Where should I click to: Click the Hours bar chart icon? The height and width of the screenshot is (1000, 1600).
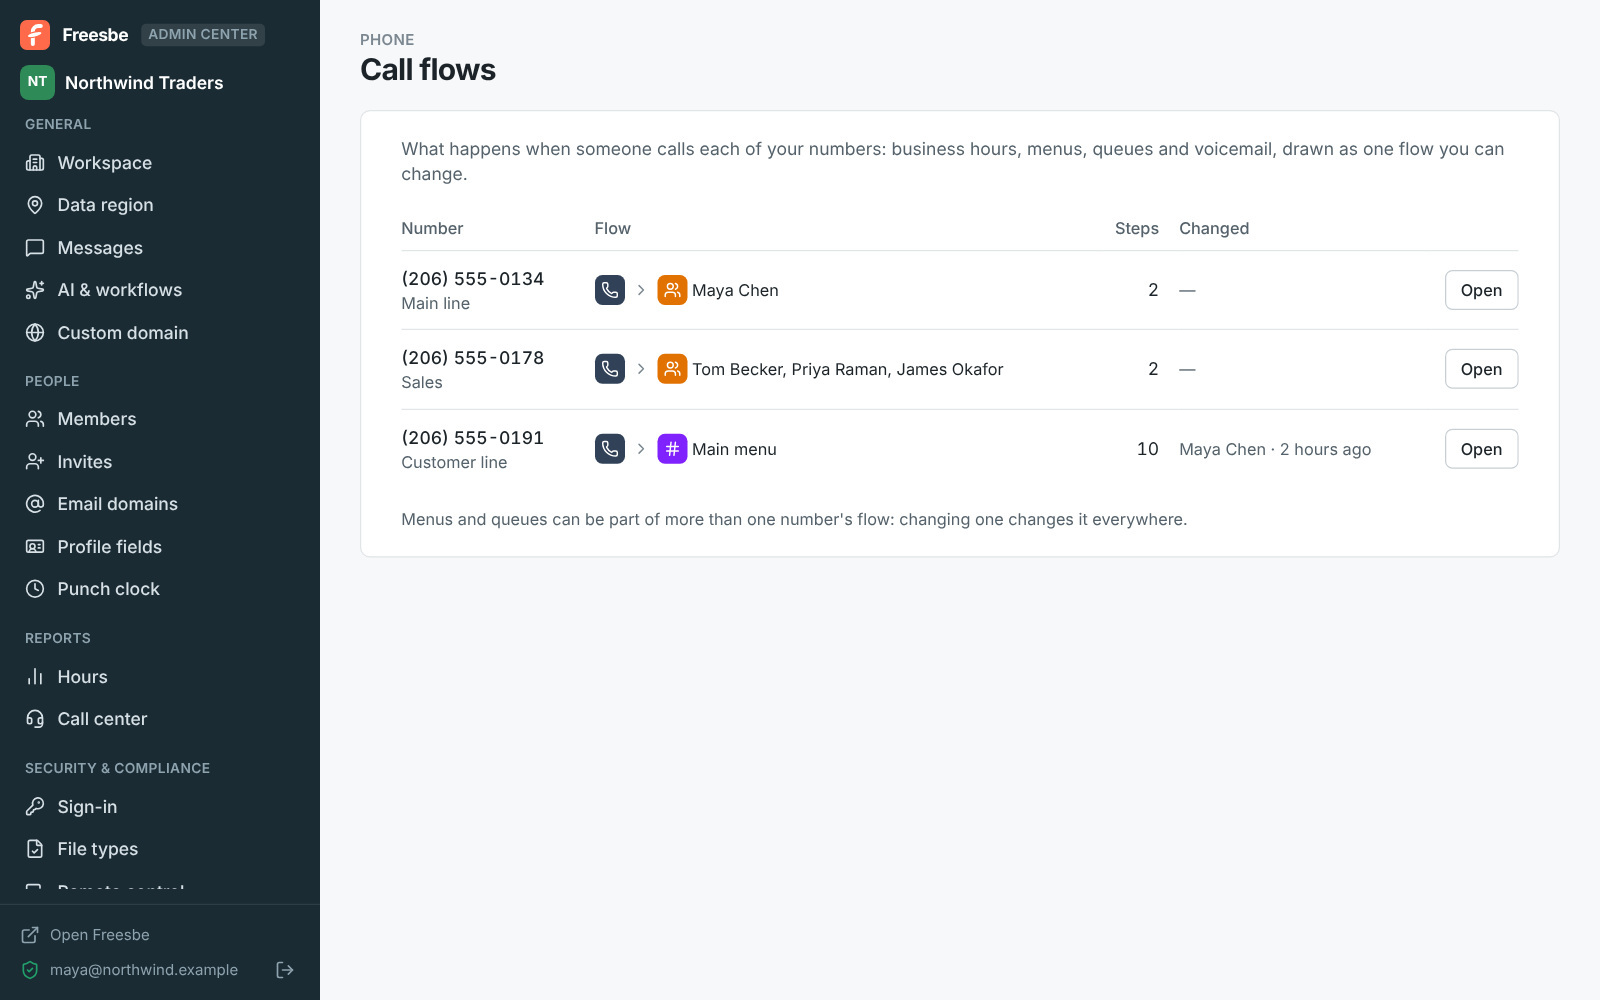[35, 677]
